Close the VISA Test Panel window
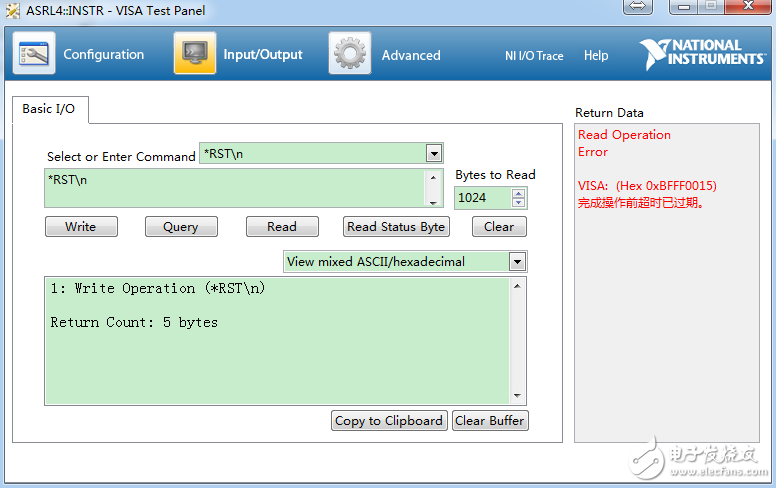Viewport: 776px width, 488px height. click(x=748, y=6)
